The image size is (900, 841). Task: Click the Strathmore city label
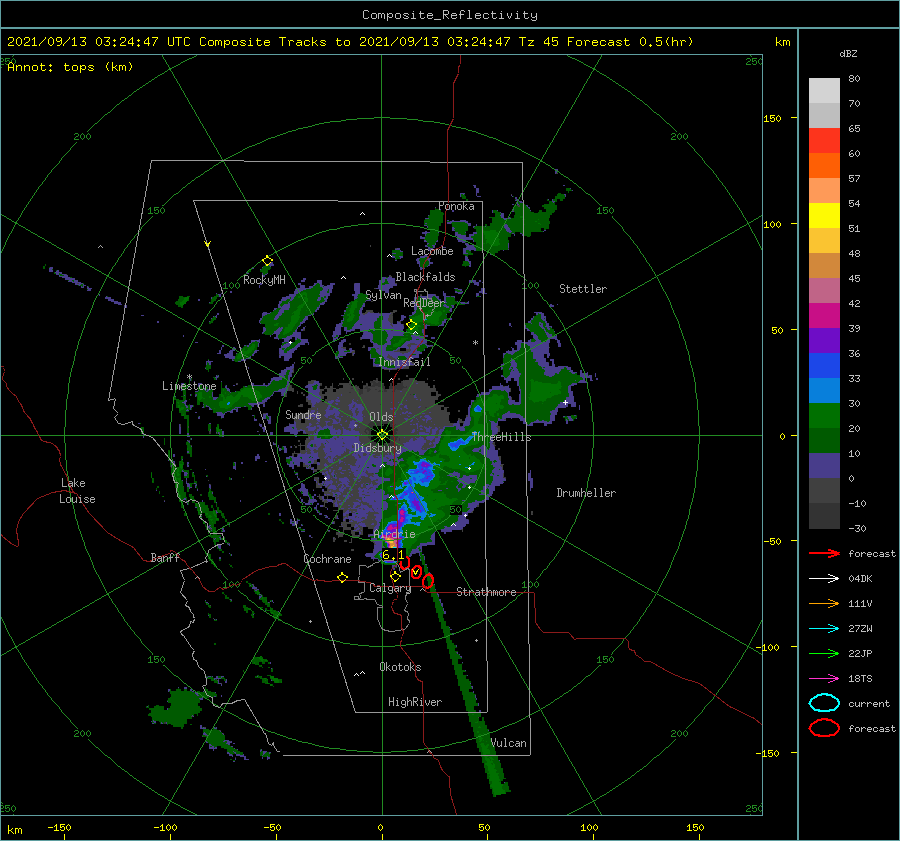click(x=486, y=592)
